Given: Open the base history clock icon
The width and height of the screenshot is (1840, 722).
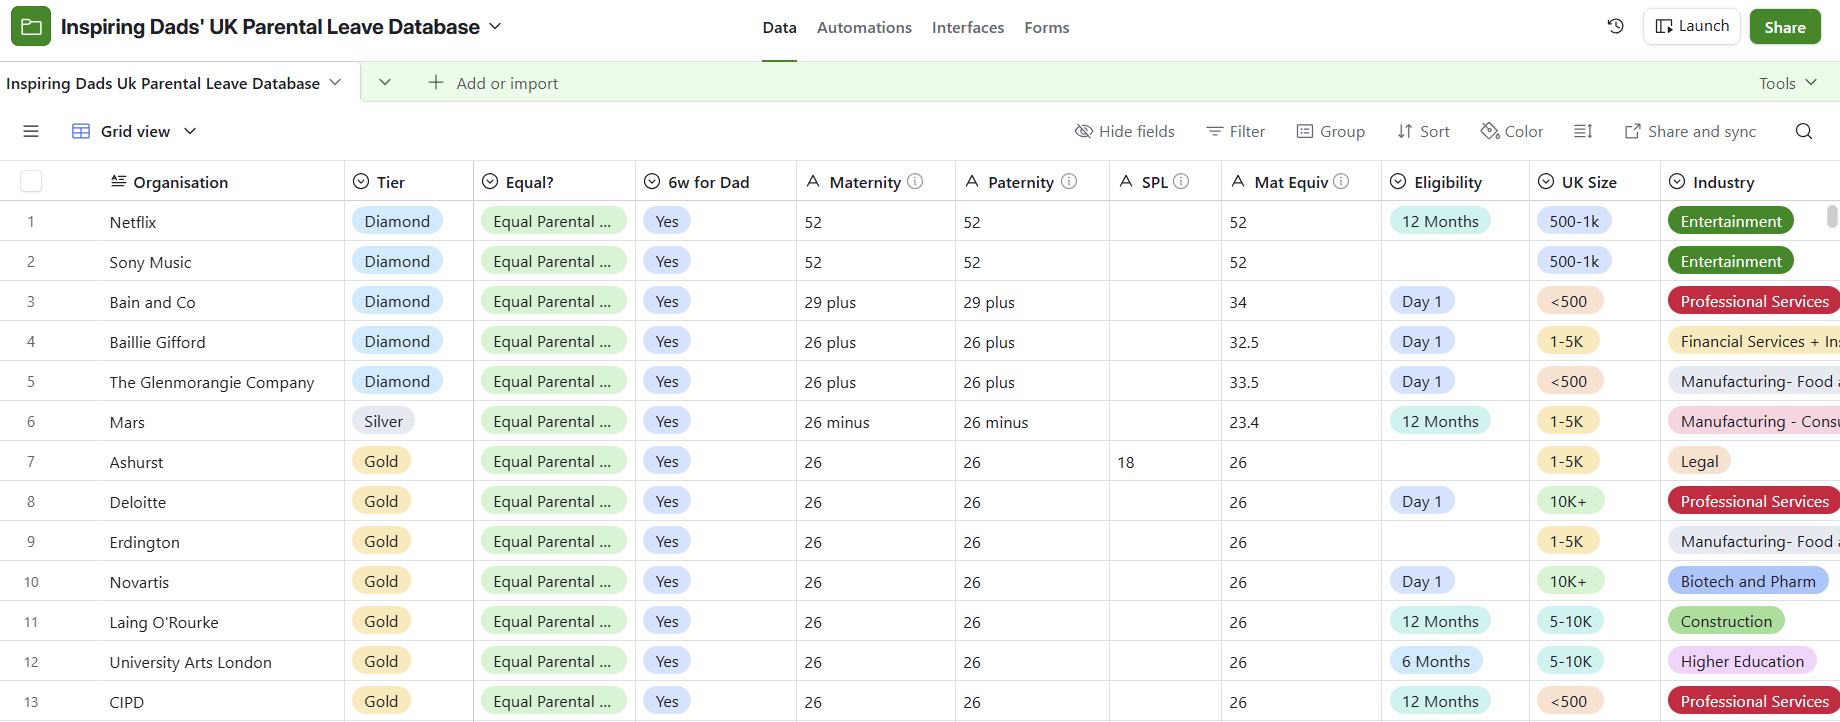Looking at the screenshot, I should click(x=1615, y=27).
